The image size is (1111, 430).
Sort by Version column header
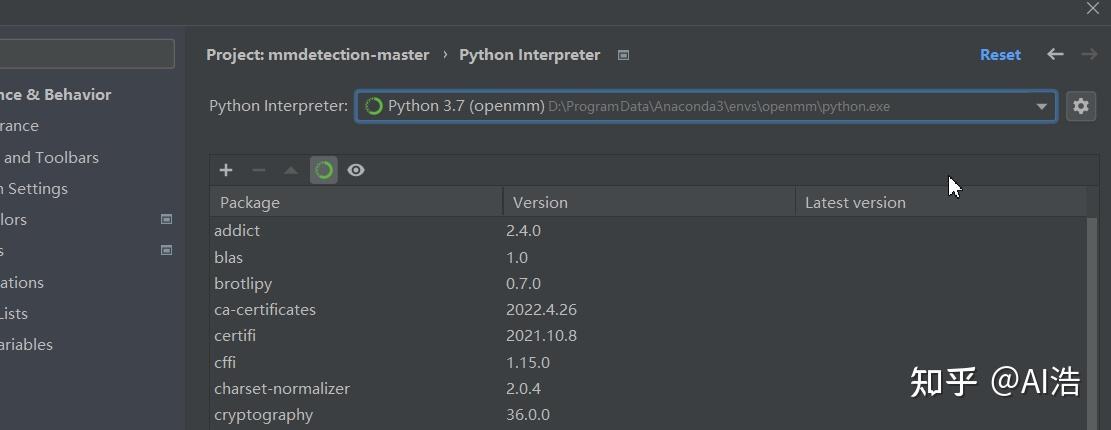pyautogui.click(x=648, y=202)
